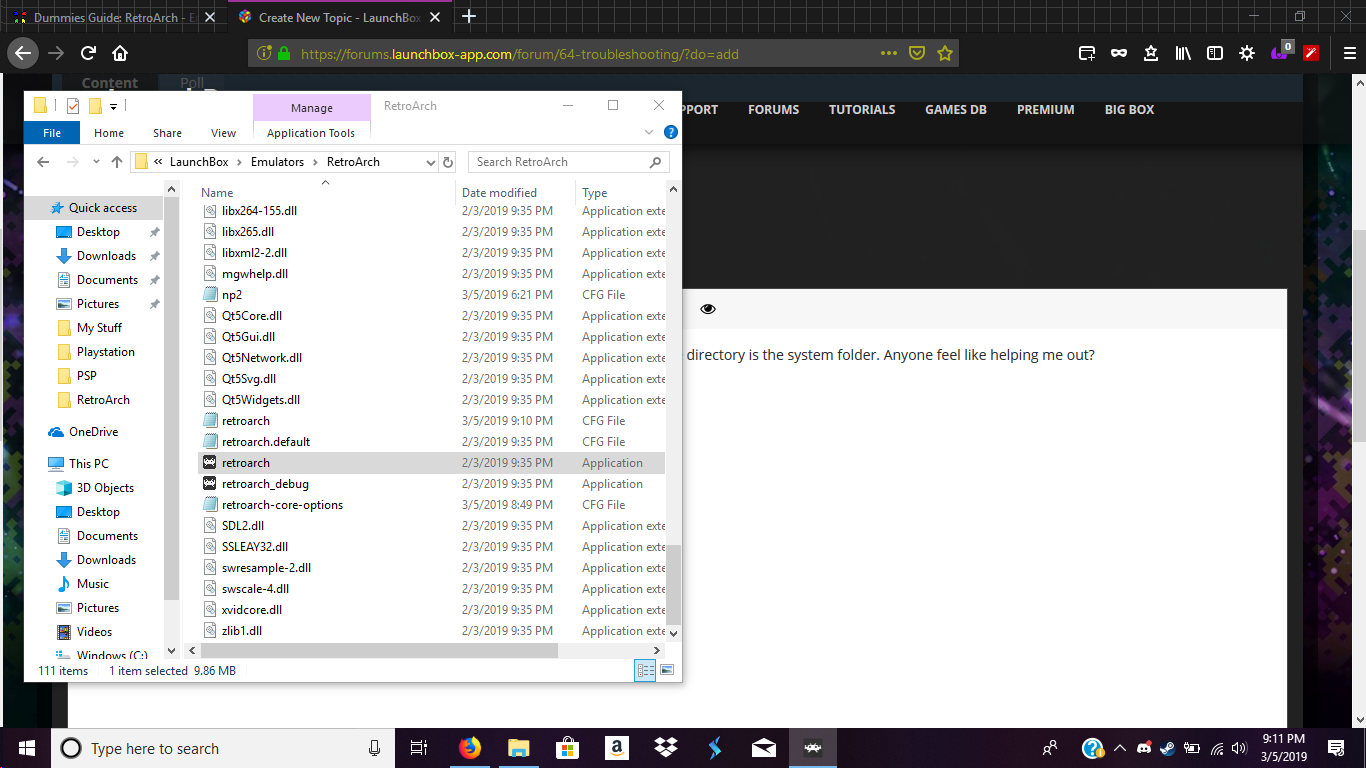Open Mail app from taskbar
The image size is (1366, 768).
(x=763, y=748)
